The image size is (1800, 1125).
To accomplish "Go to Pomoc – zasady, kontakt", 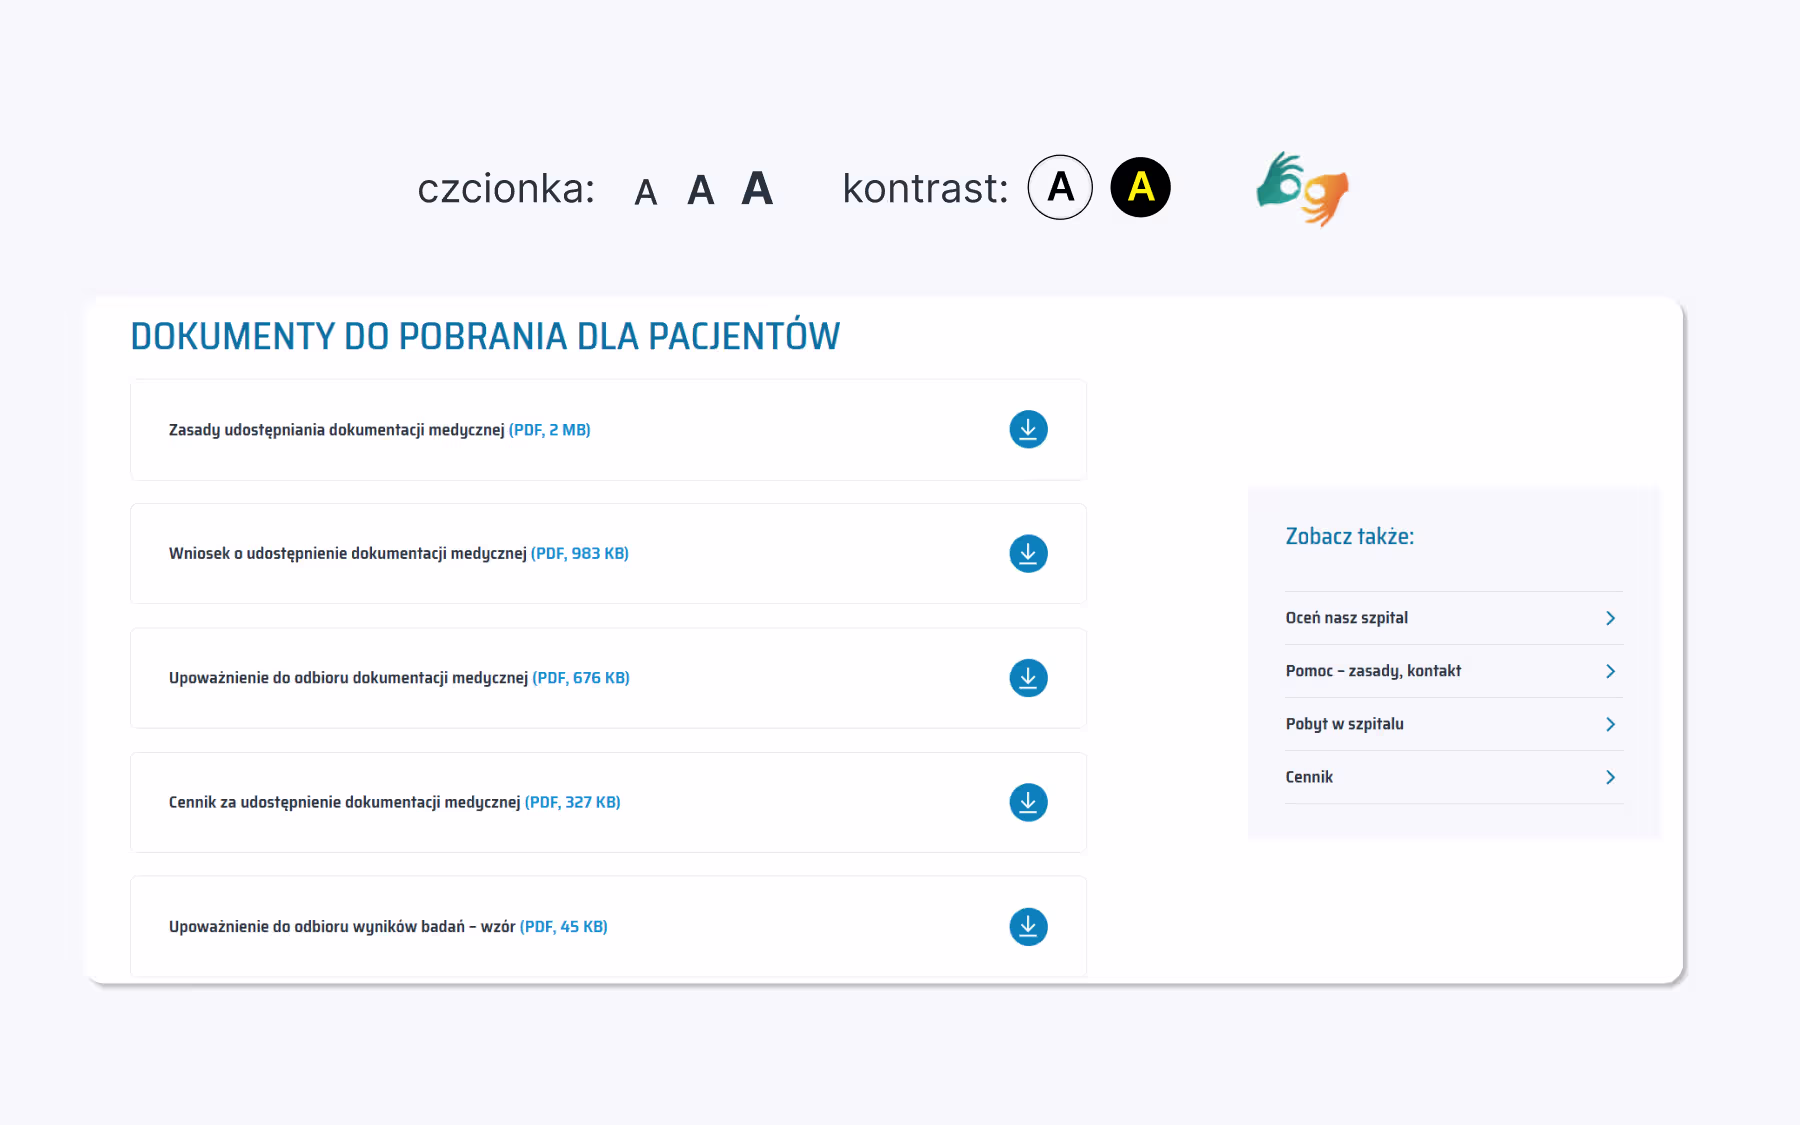I will click(x=1373, y=671).
